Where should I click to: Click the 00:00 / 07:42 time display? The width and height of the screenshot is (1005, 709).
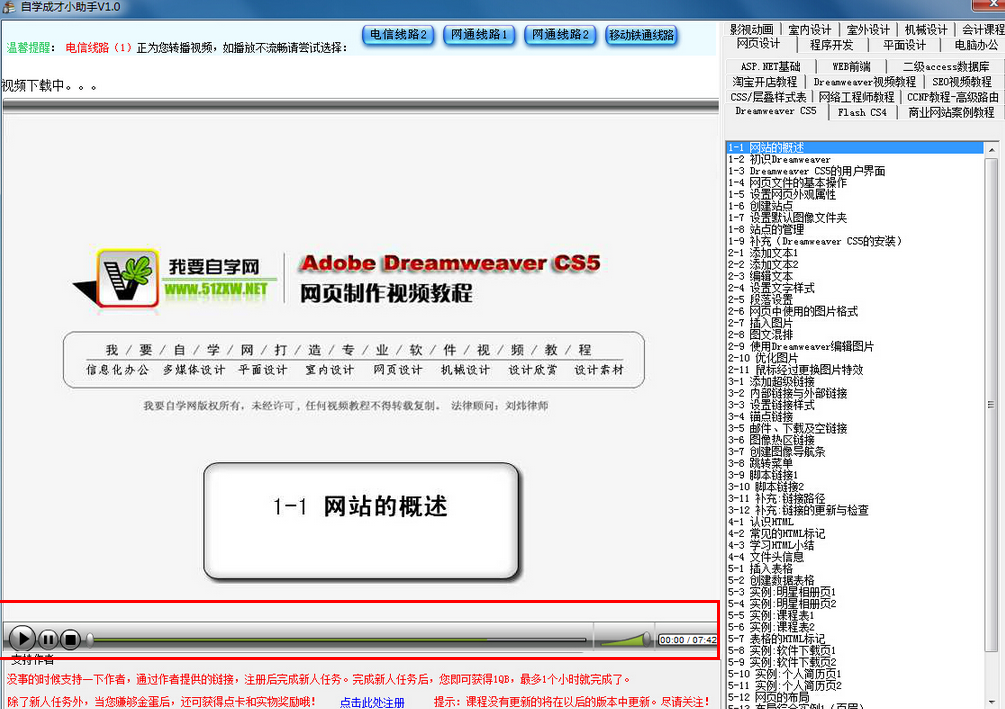pos(688,640)
